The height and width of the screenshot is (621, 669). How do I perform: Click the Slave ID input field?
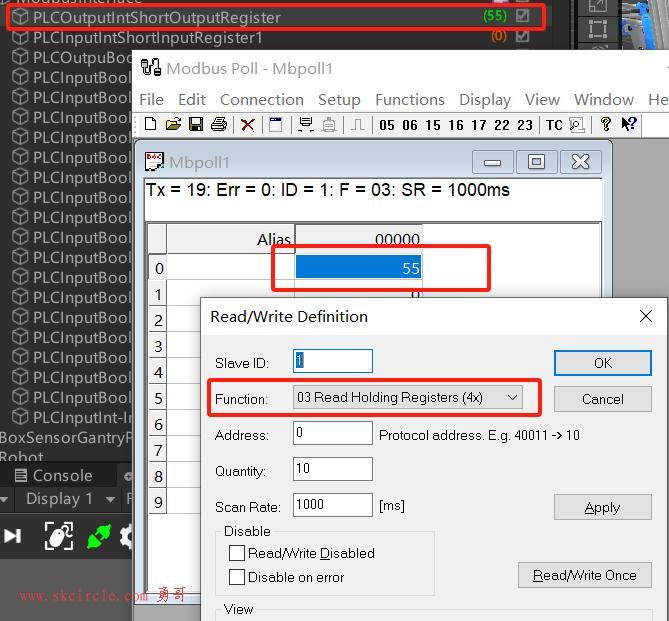pyautogui.click(x=333, y=361)
